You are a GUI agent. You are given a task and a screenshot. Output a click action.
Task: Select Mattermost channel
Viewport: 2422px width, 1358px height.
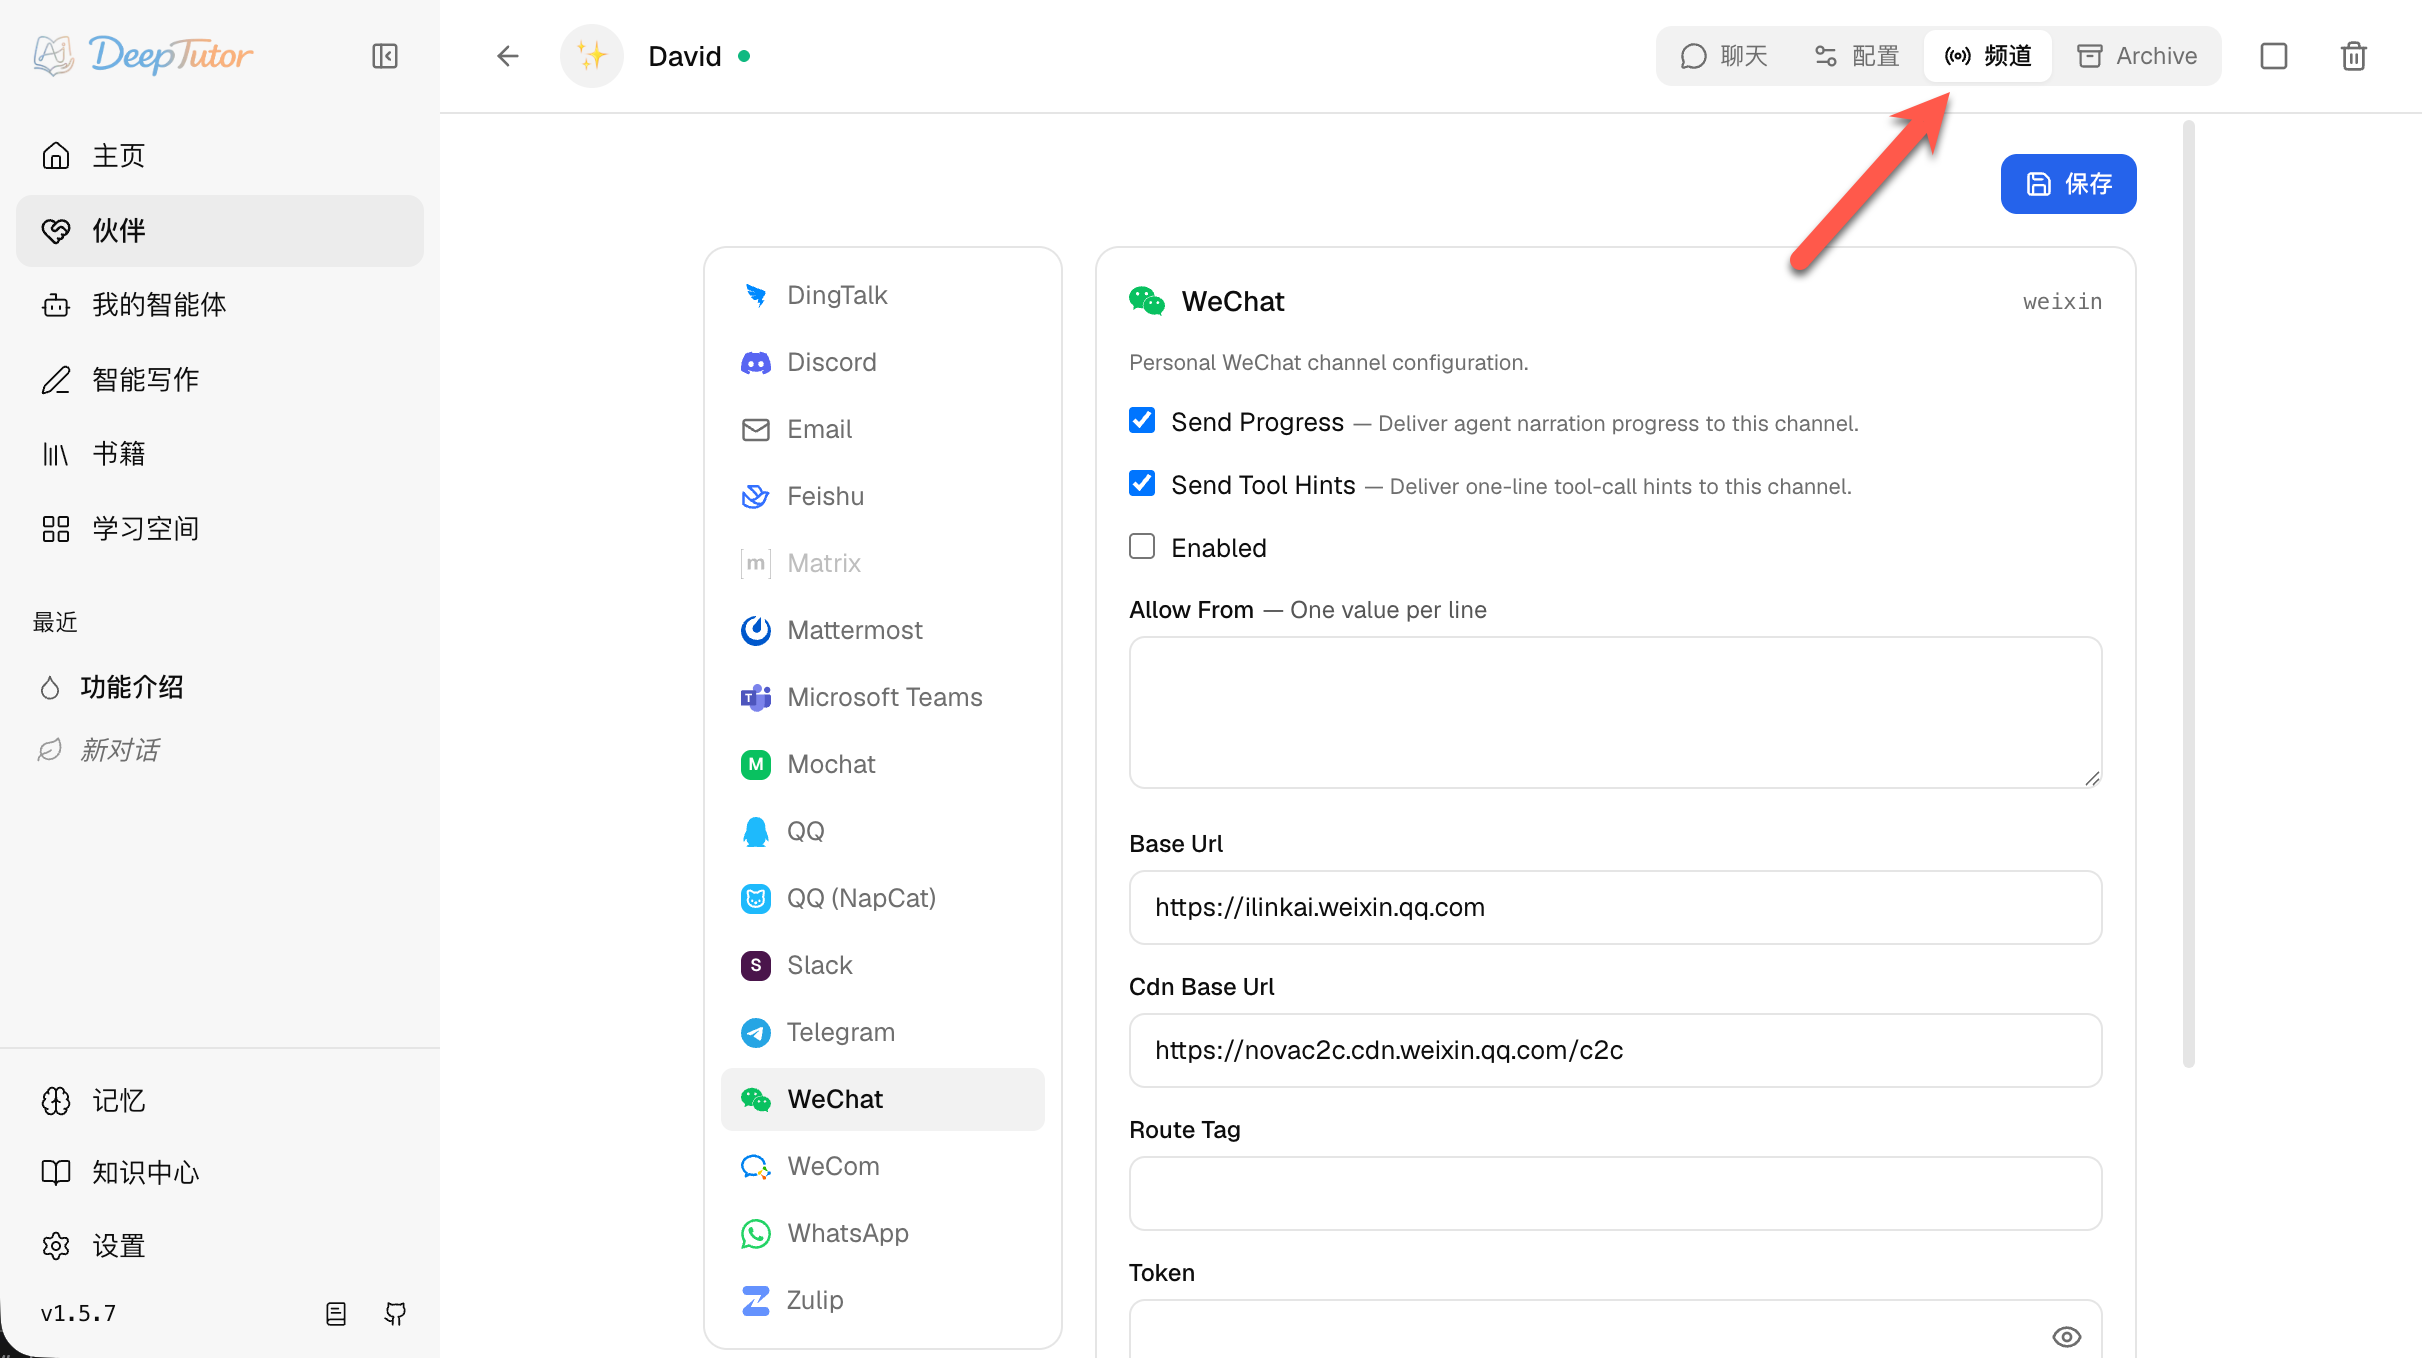883,630
